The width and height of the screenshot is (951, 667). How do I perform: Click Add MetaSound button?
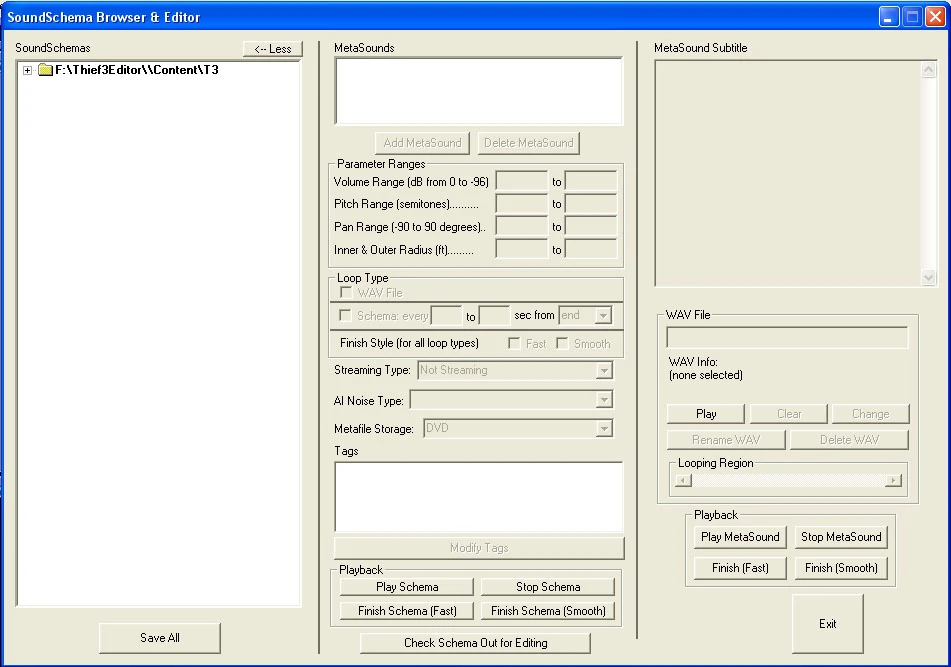click(422, 143)
